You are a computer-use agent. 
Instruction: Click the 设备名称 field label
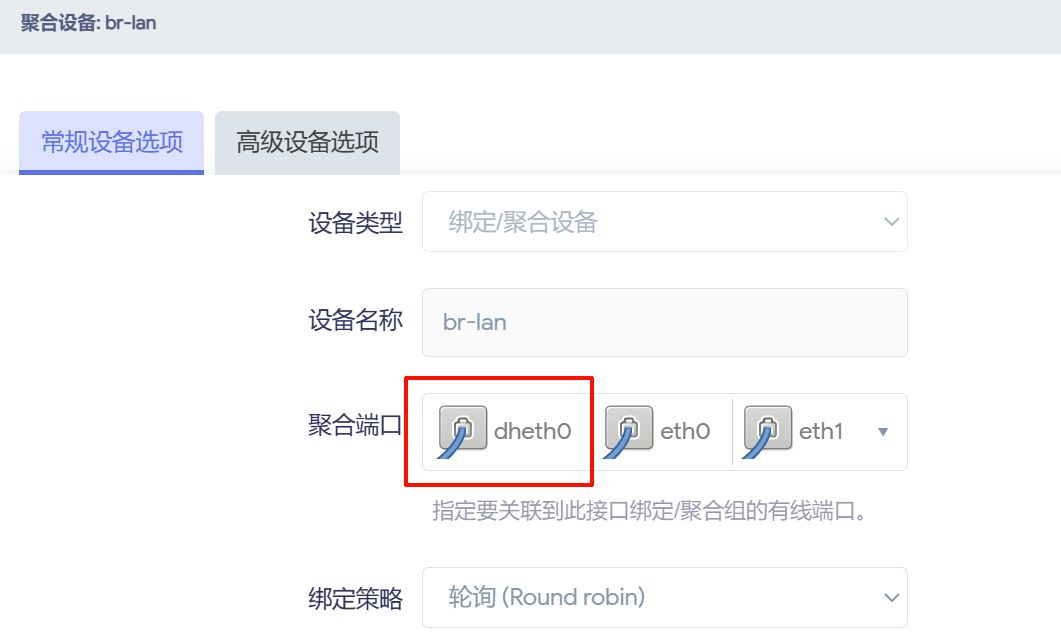(355, 321)
